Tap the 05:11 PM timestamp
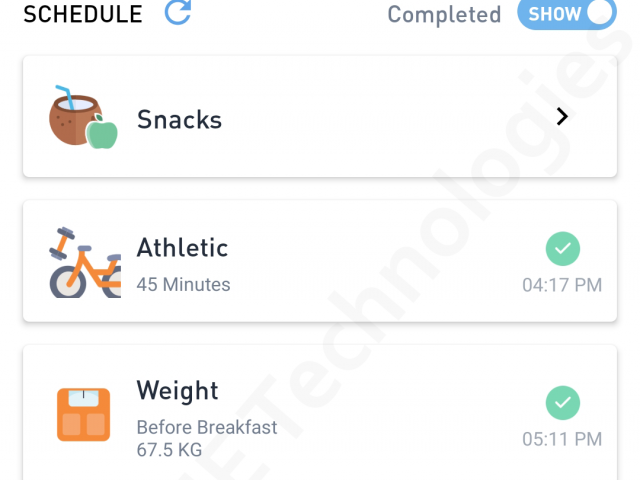 pyautogui.click(x=562, y=439)
